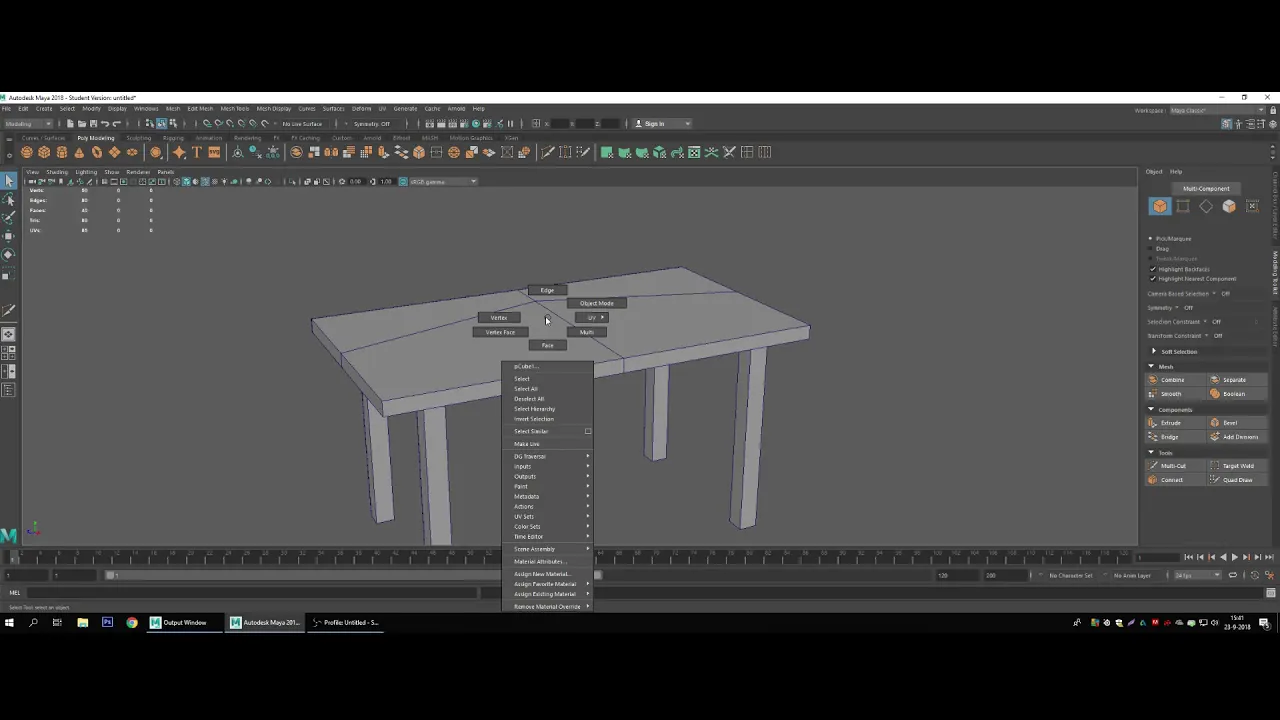Select Edge selection icon in Modeling Toolkit
This screenshot has width=1280, height=720.
1206,206
